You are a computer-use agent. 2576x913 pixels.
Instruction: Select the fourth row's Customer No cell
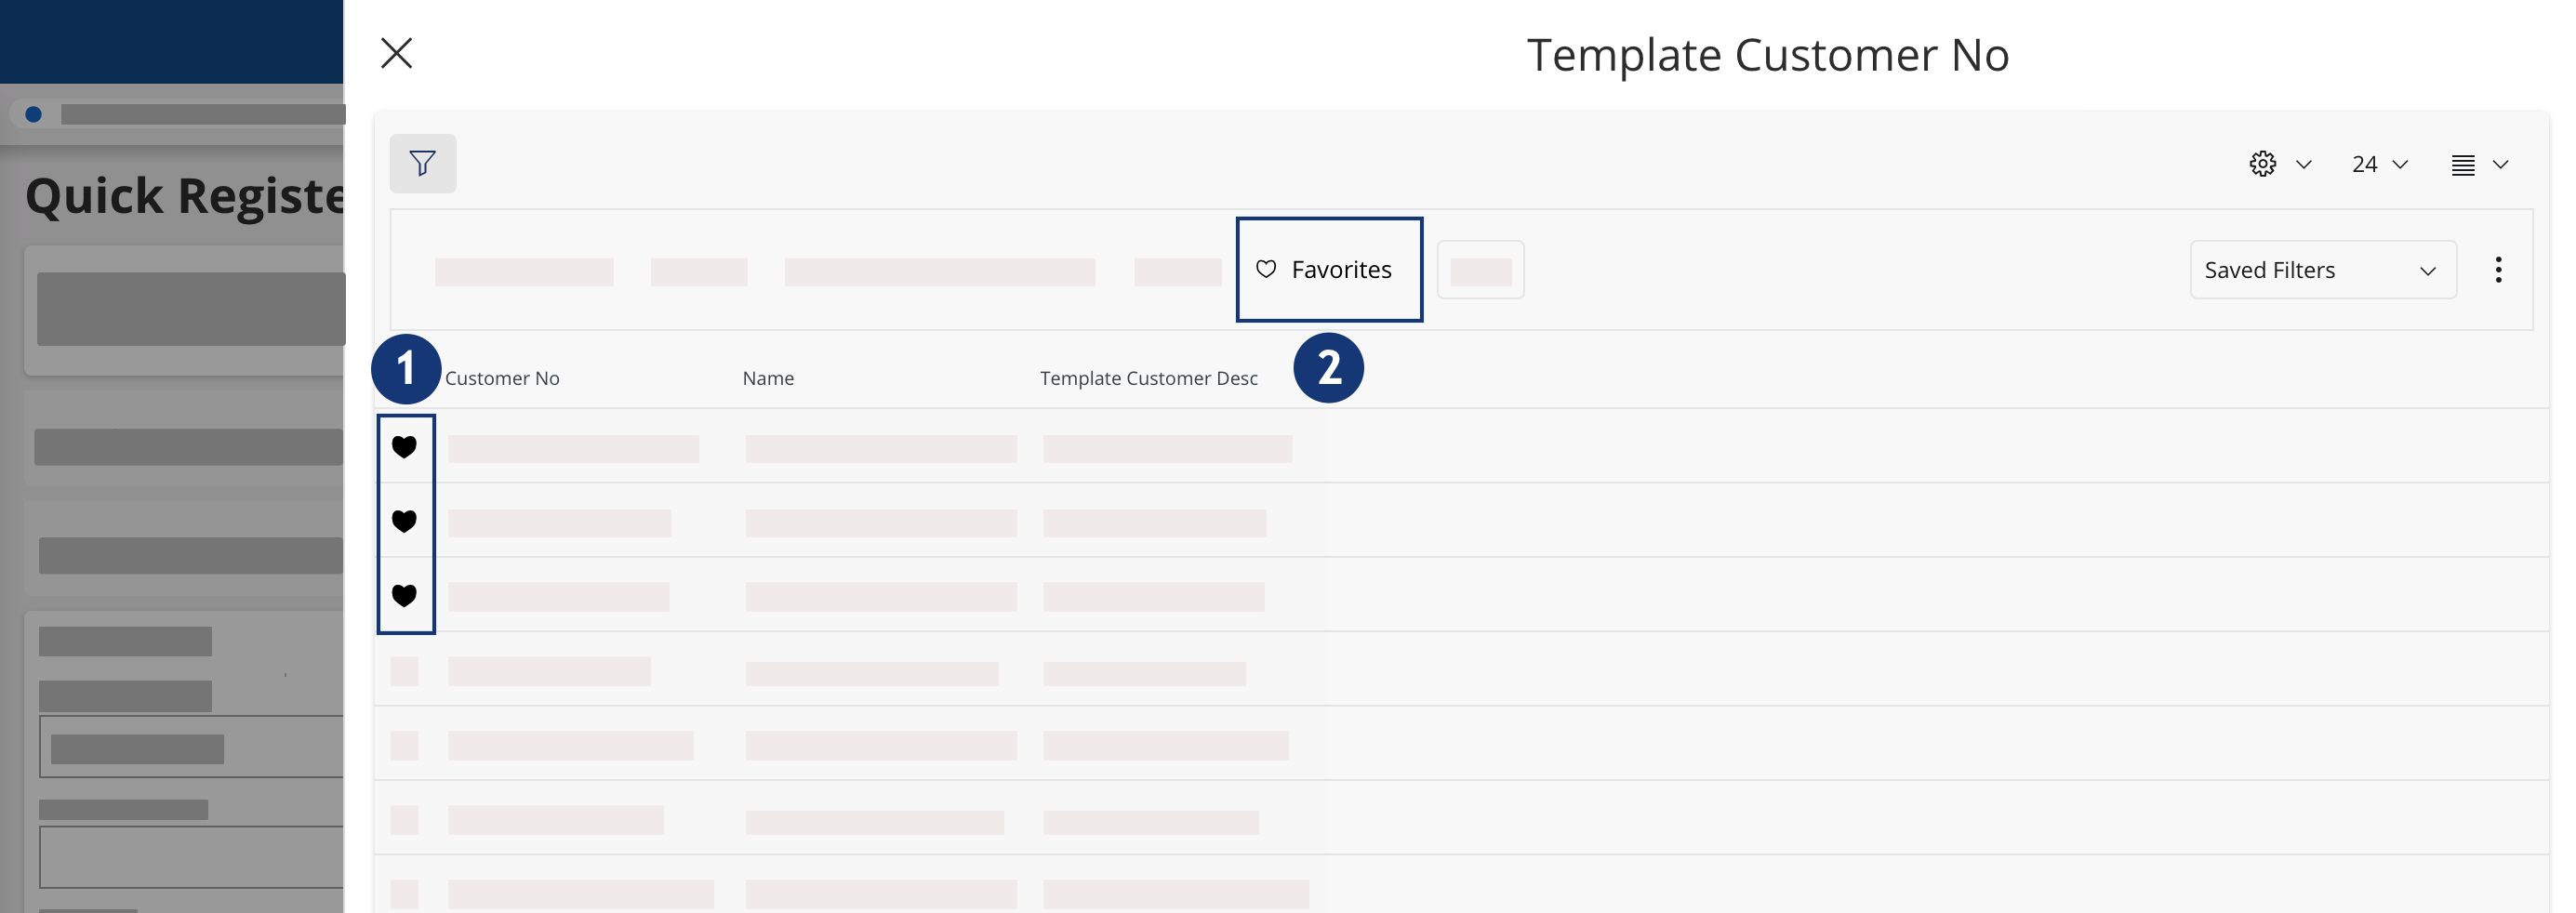(549, 671)
